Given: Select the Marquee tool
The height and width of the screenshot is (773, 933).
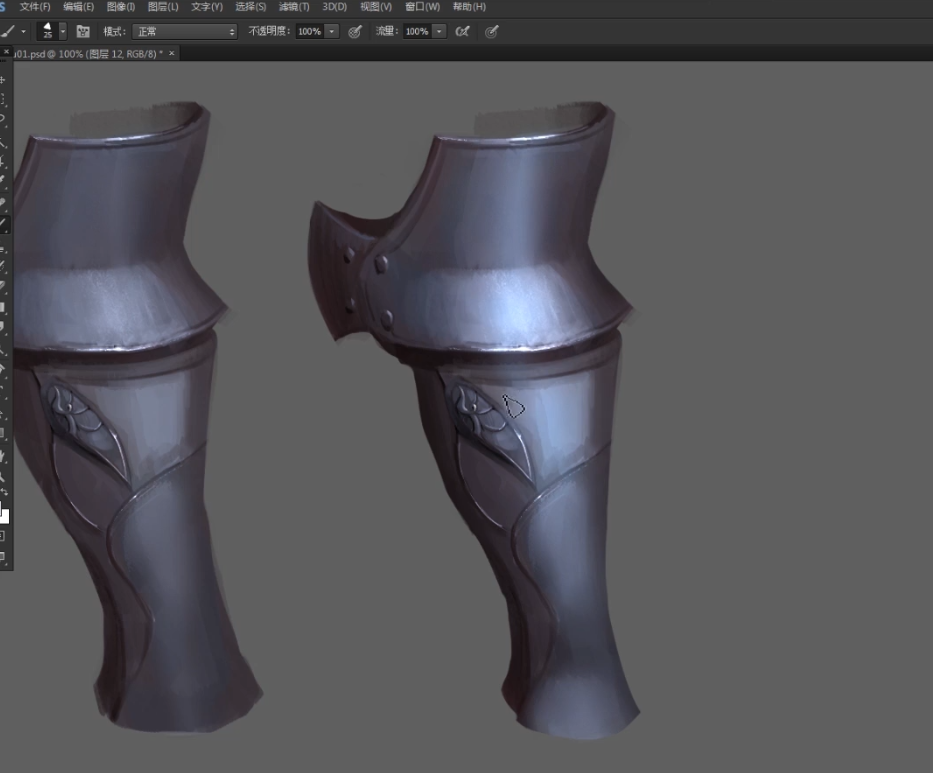Looking at the screenshot, I should coord(3,99).
